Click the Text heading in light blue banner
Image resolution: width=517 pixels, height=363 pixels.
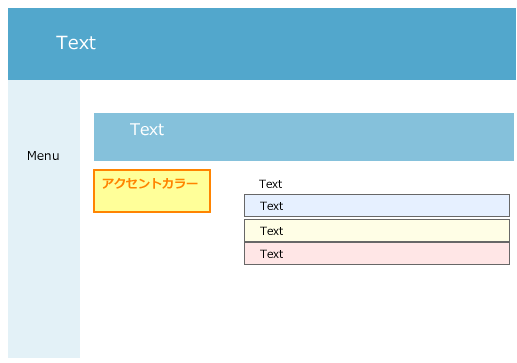(147, 129)
